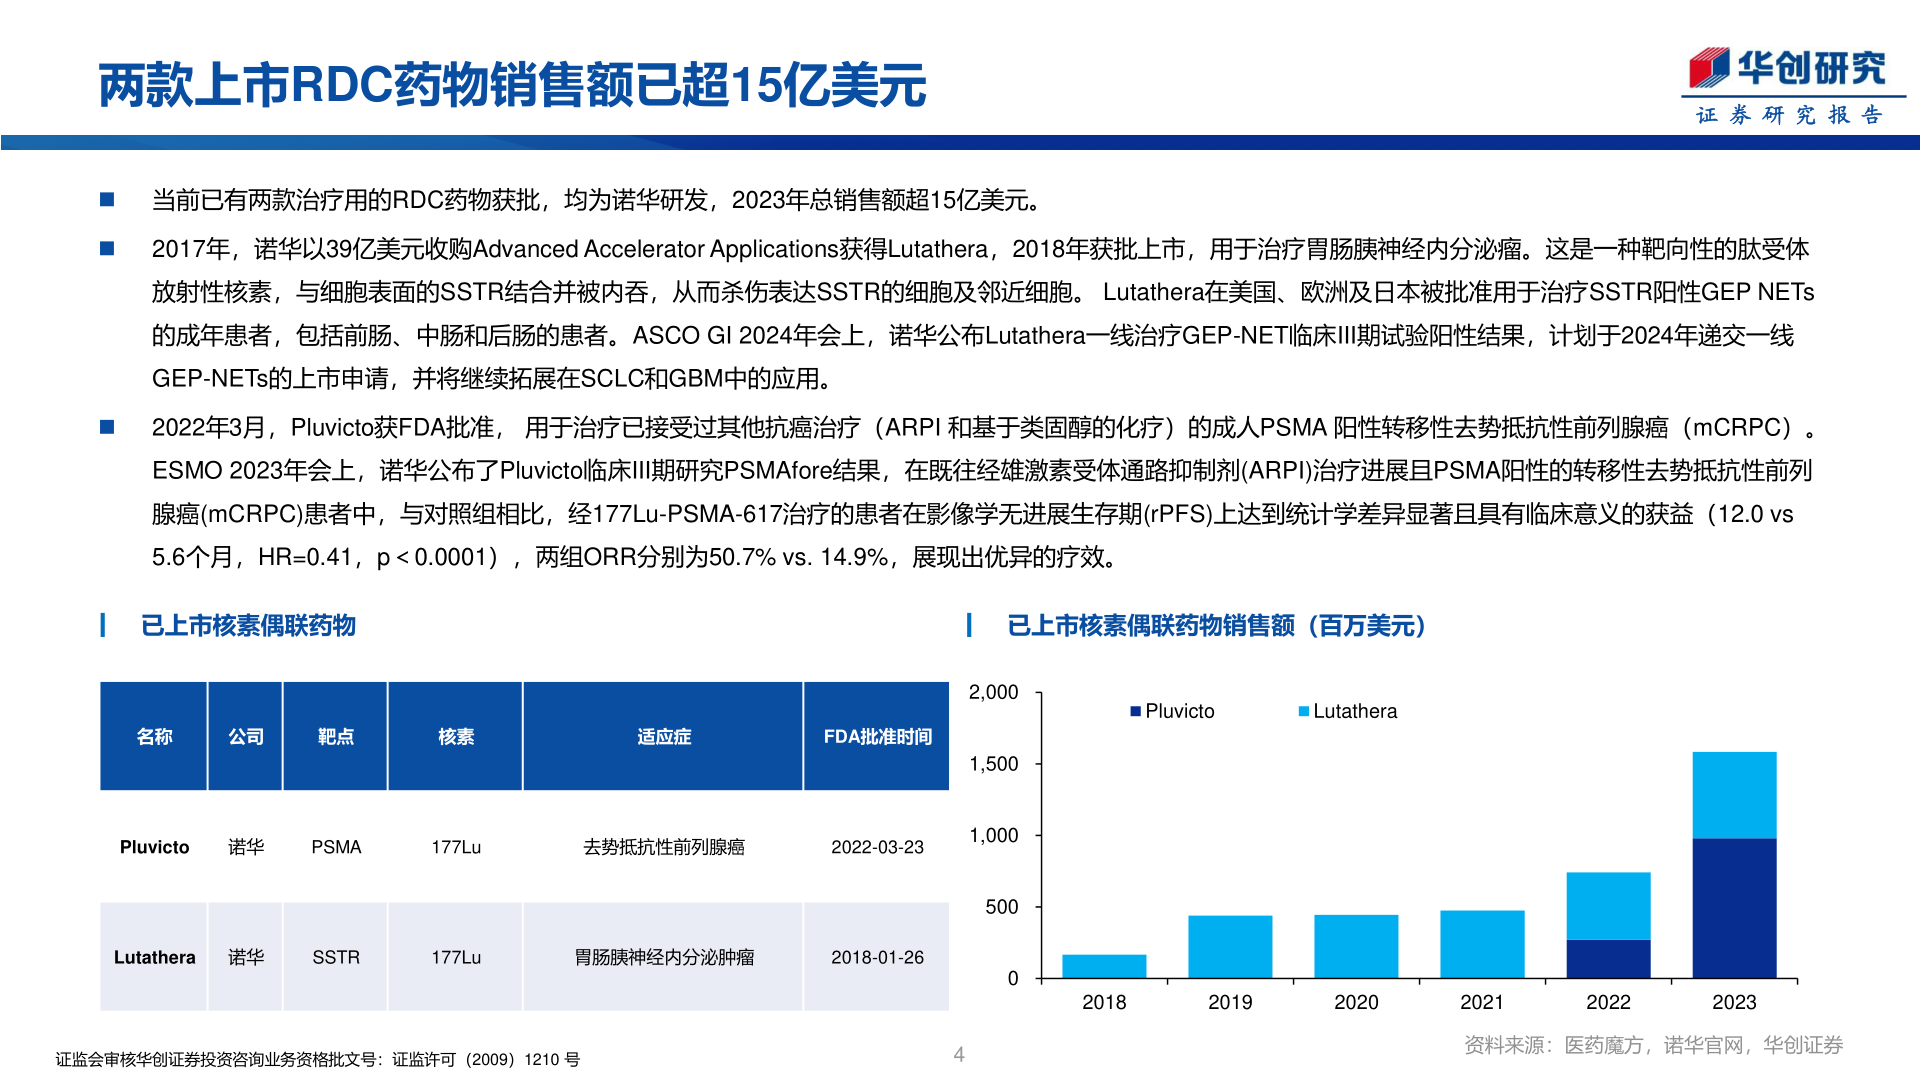This screenshot has width=1920, height=1080.
Task: Click the dark blue Pluvicto legend swatch
Action: pyautogui.click(x=1135, y=711)
